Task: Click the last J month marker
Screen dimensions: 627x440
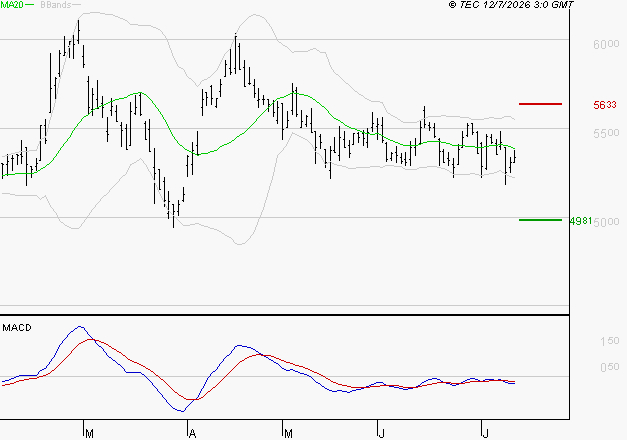Action: click(485, 434)
